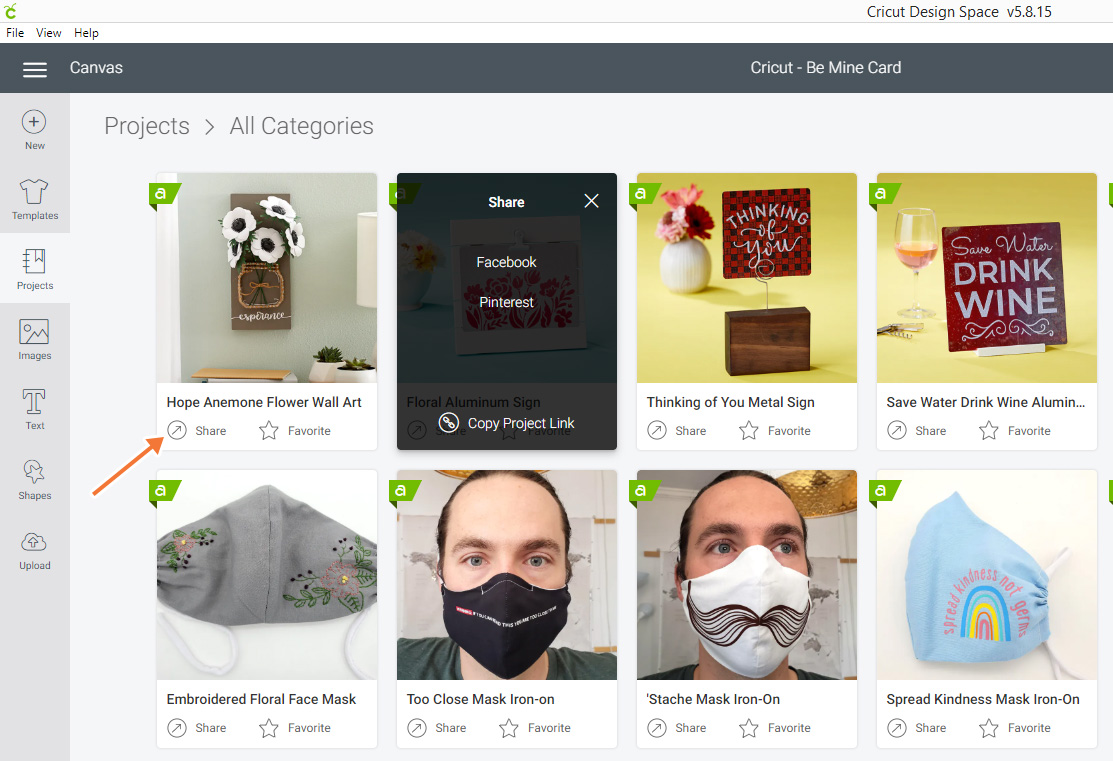This screenshot has width=1113, height=761.
Task: Share arrow icon under Save Water Drink Wine
Action: (x=897, y=430)
